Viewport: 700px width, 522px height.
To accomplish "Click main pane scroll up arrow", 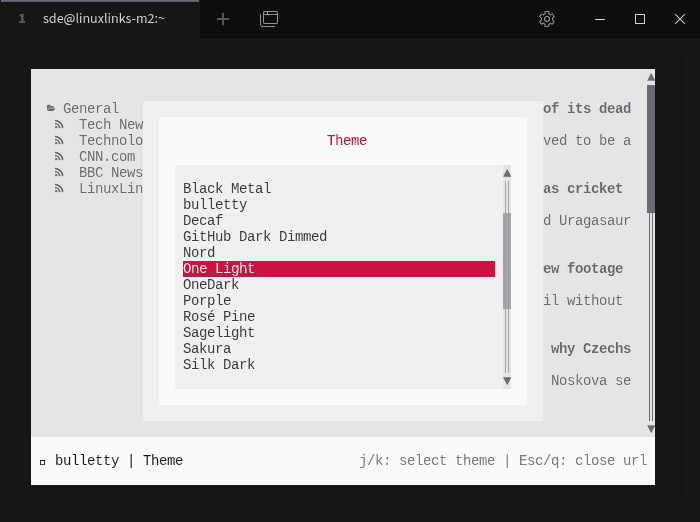I will [651, 77].
